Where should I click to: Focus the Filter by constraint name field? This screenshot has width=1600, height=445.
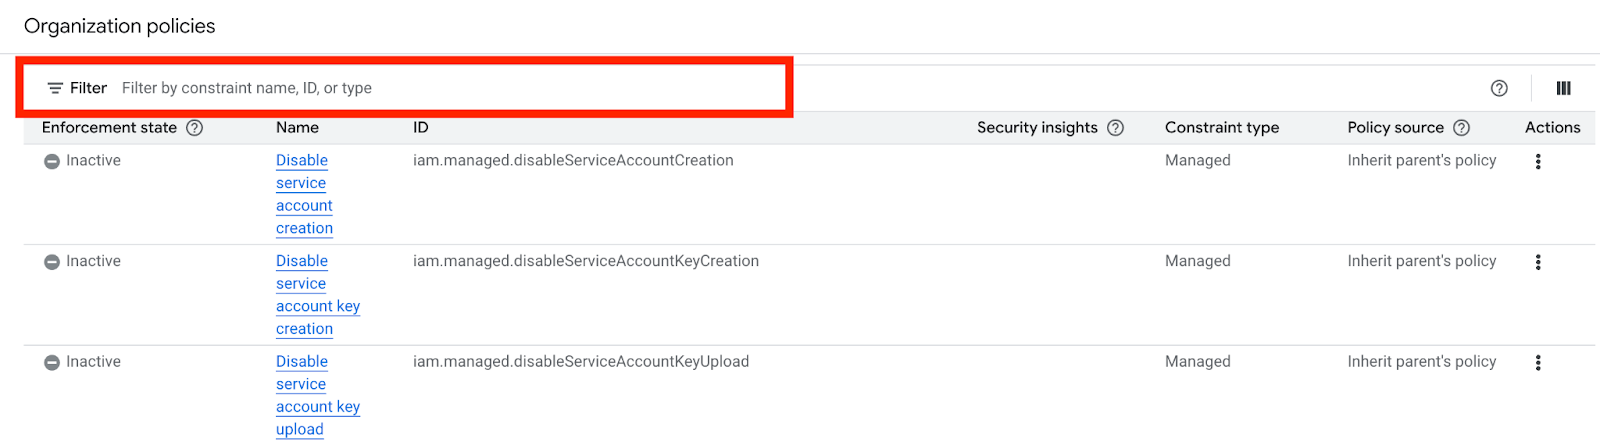pos(450,88)
